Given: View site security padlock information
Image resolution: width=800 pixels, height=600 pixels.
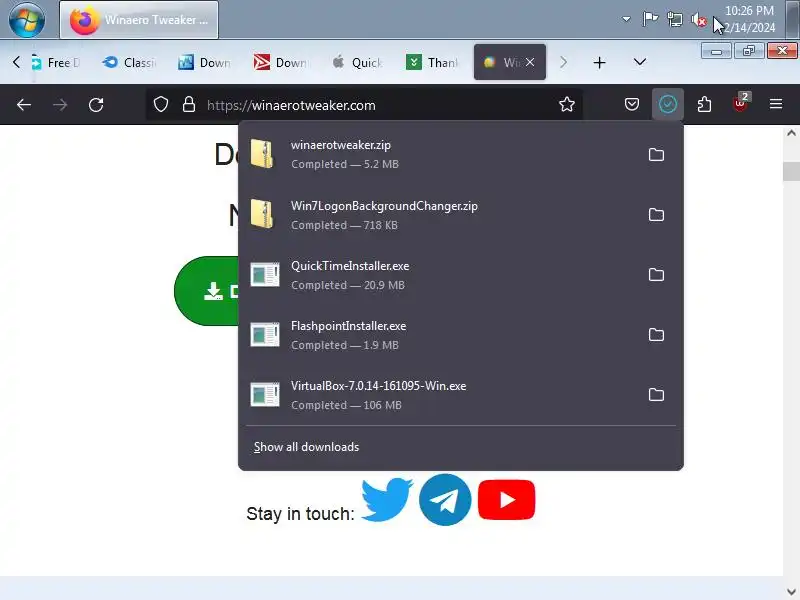Looking at the screenshot, I should [189, 105].
